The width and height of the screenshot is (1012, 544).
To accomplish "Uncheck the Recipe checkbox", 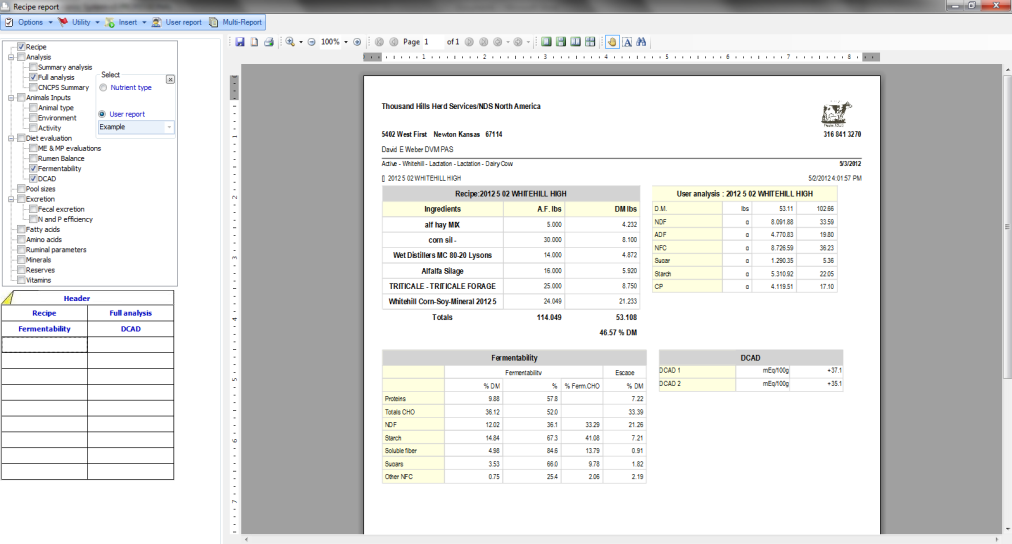I will click(x=21, y=46).
